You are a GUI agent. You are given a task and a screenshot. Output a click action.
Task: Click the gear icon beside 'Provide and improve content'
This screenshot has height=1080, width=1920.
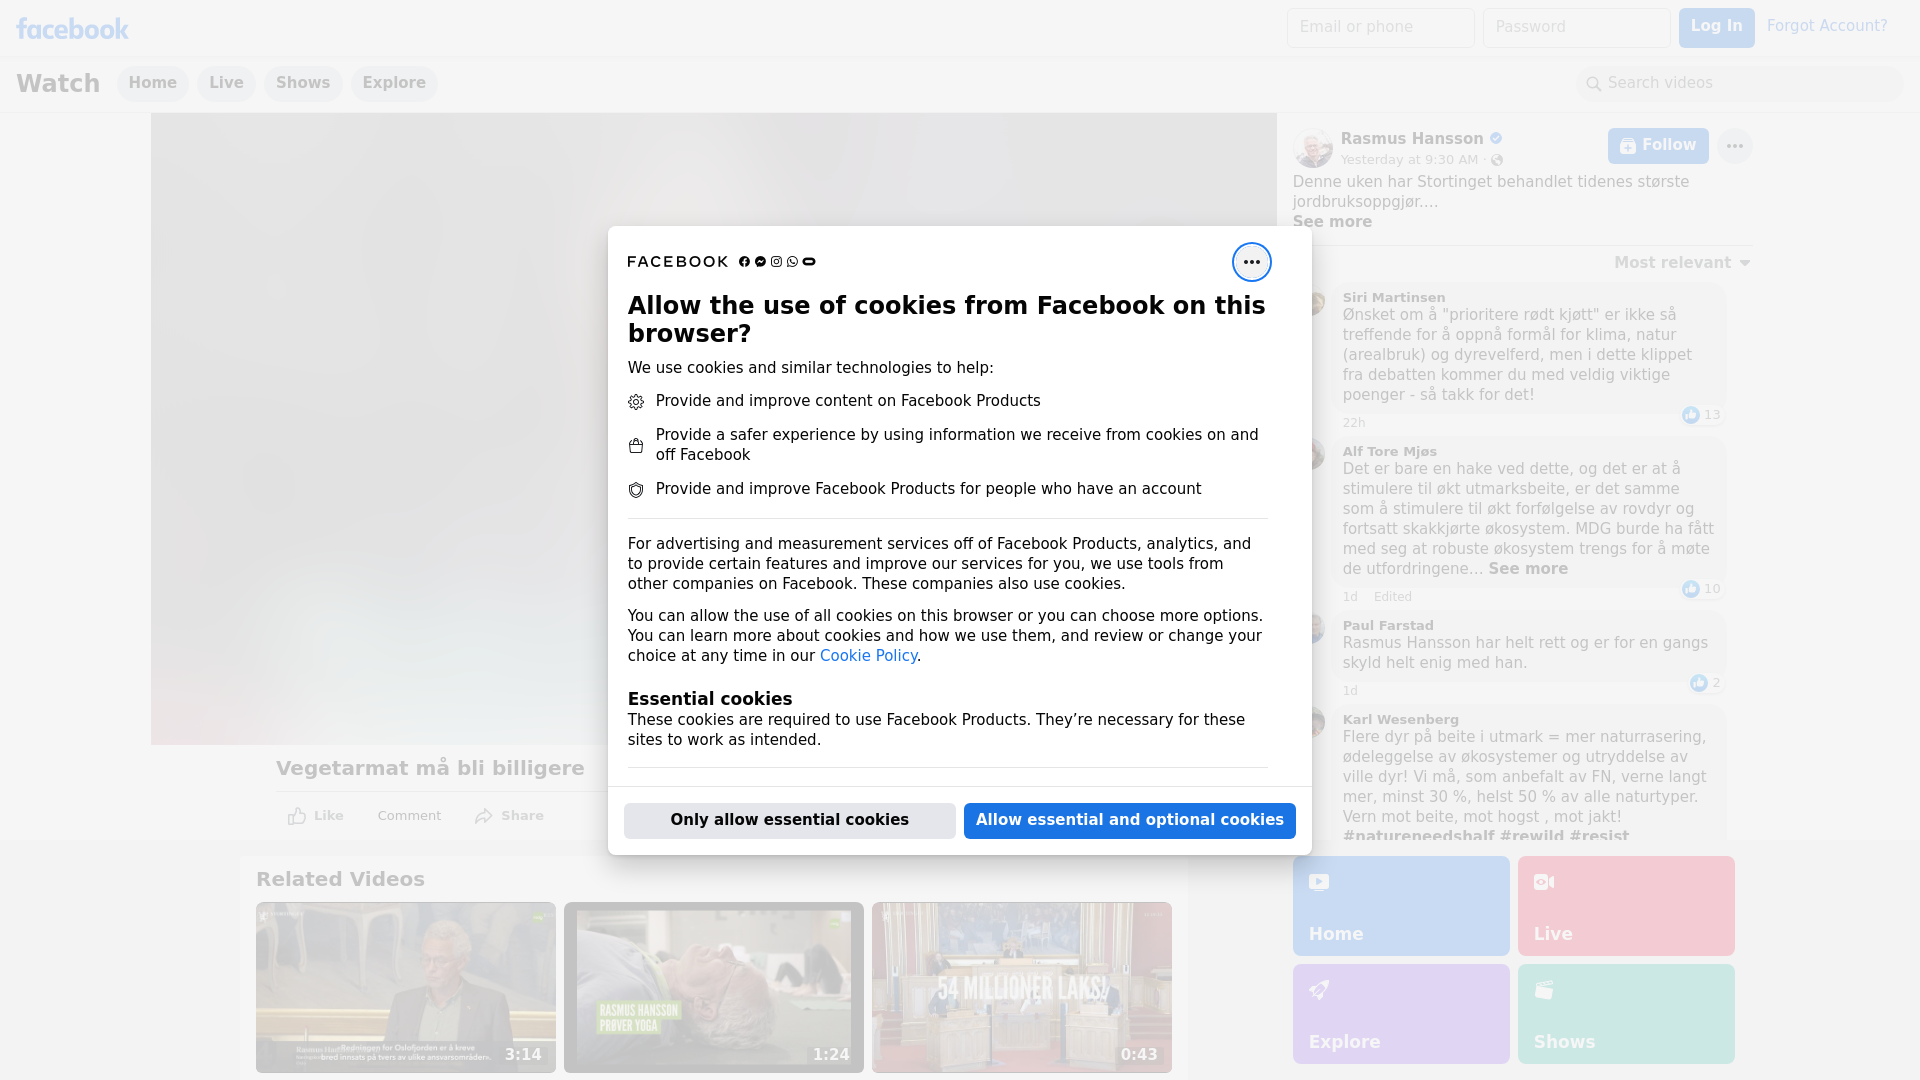tap(636, 402)
